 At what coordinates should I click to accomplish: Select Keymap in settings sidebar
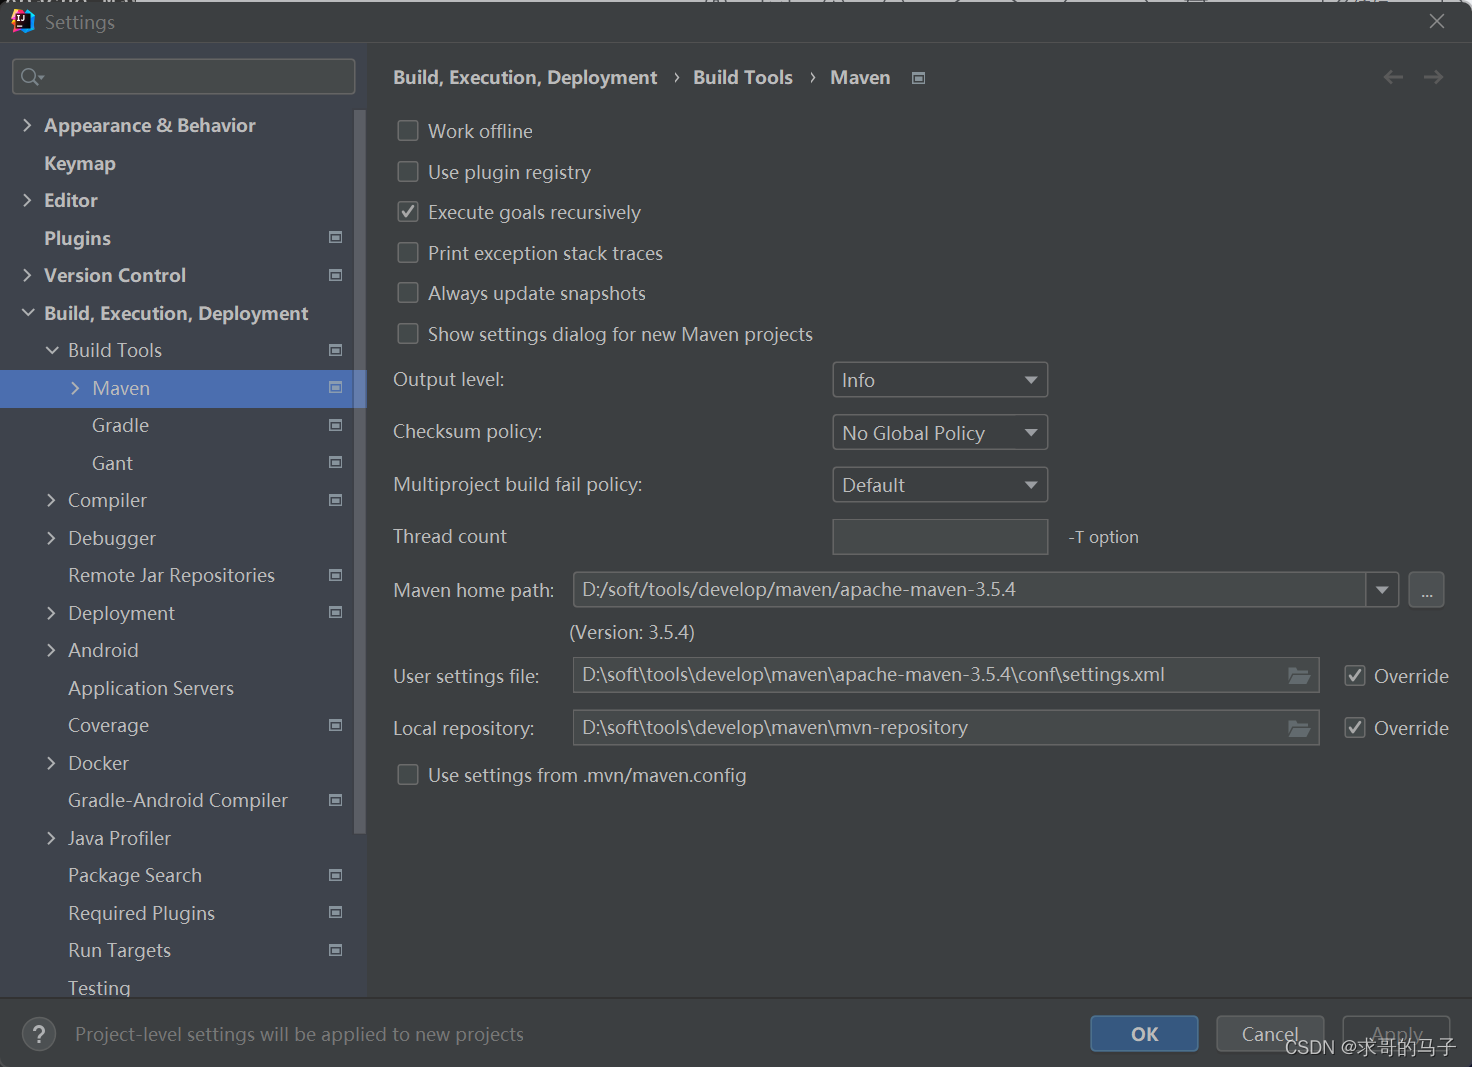[80, 163]
